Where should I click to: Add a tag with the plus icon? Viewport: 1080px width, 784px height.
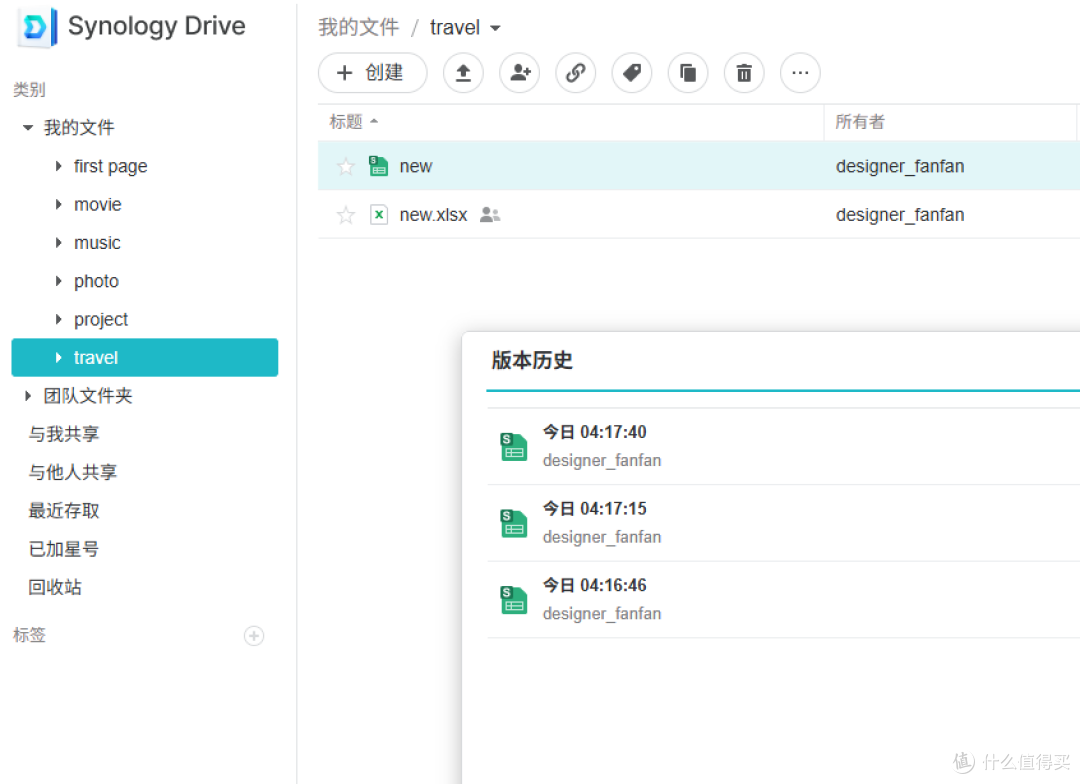coord(254,636)
